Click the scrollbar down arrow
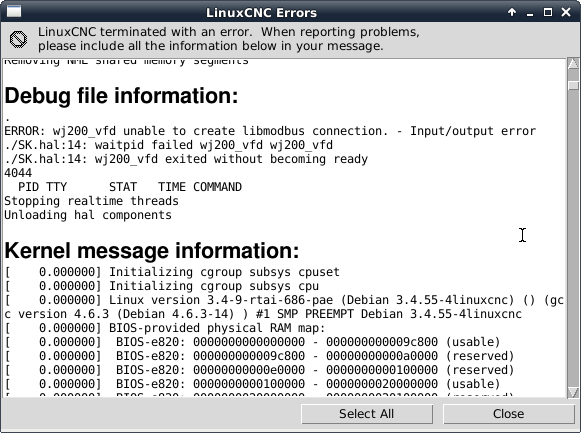The height and width of the screenshot is (433, 581). click(x=573, y=392)
